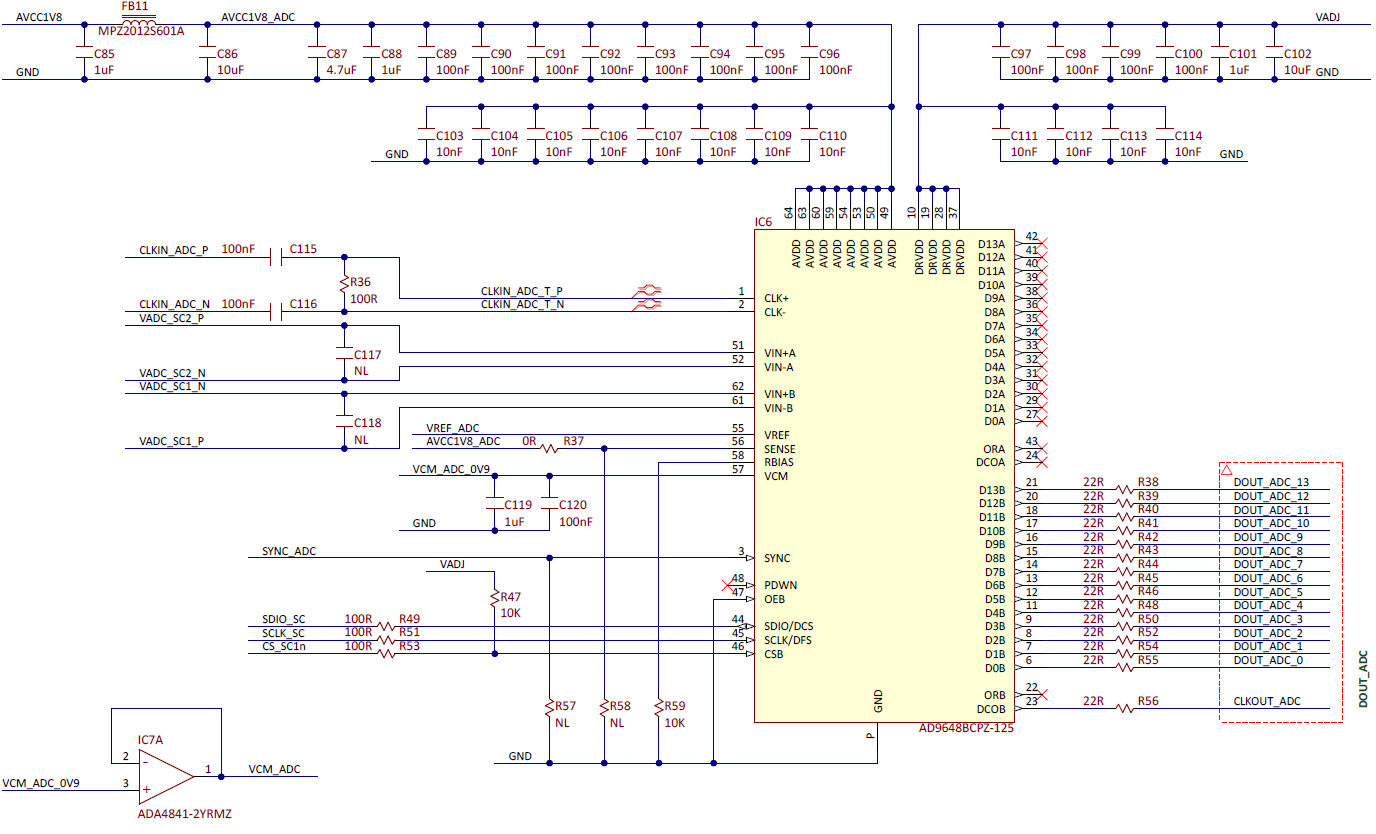
Task: Click the RBIAS pin name on IC6
Action: pyautogui.click(x=778, y=463)
